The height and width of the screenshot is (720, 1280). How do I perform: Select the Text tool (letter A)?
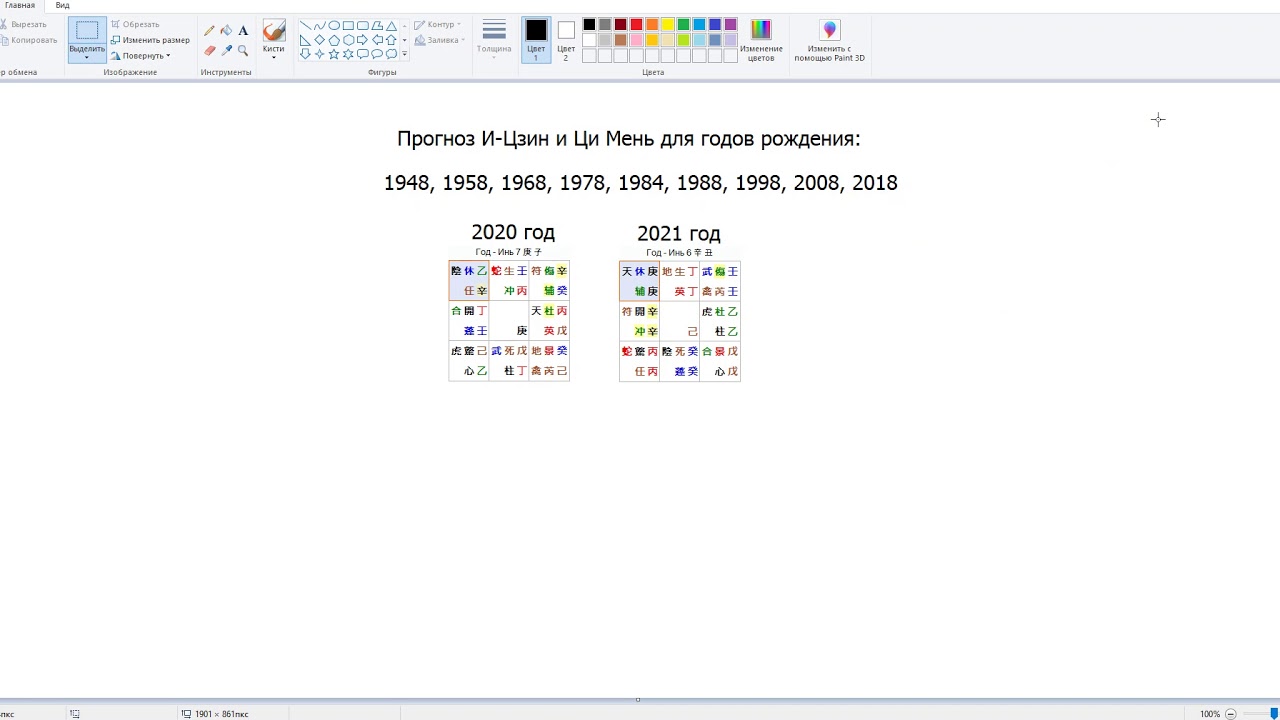(243, 31)
